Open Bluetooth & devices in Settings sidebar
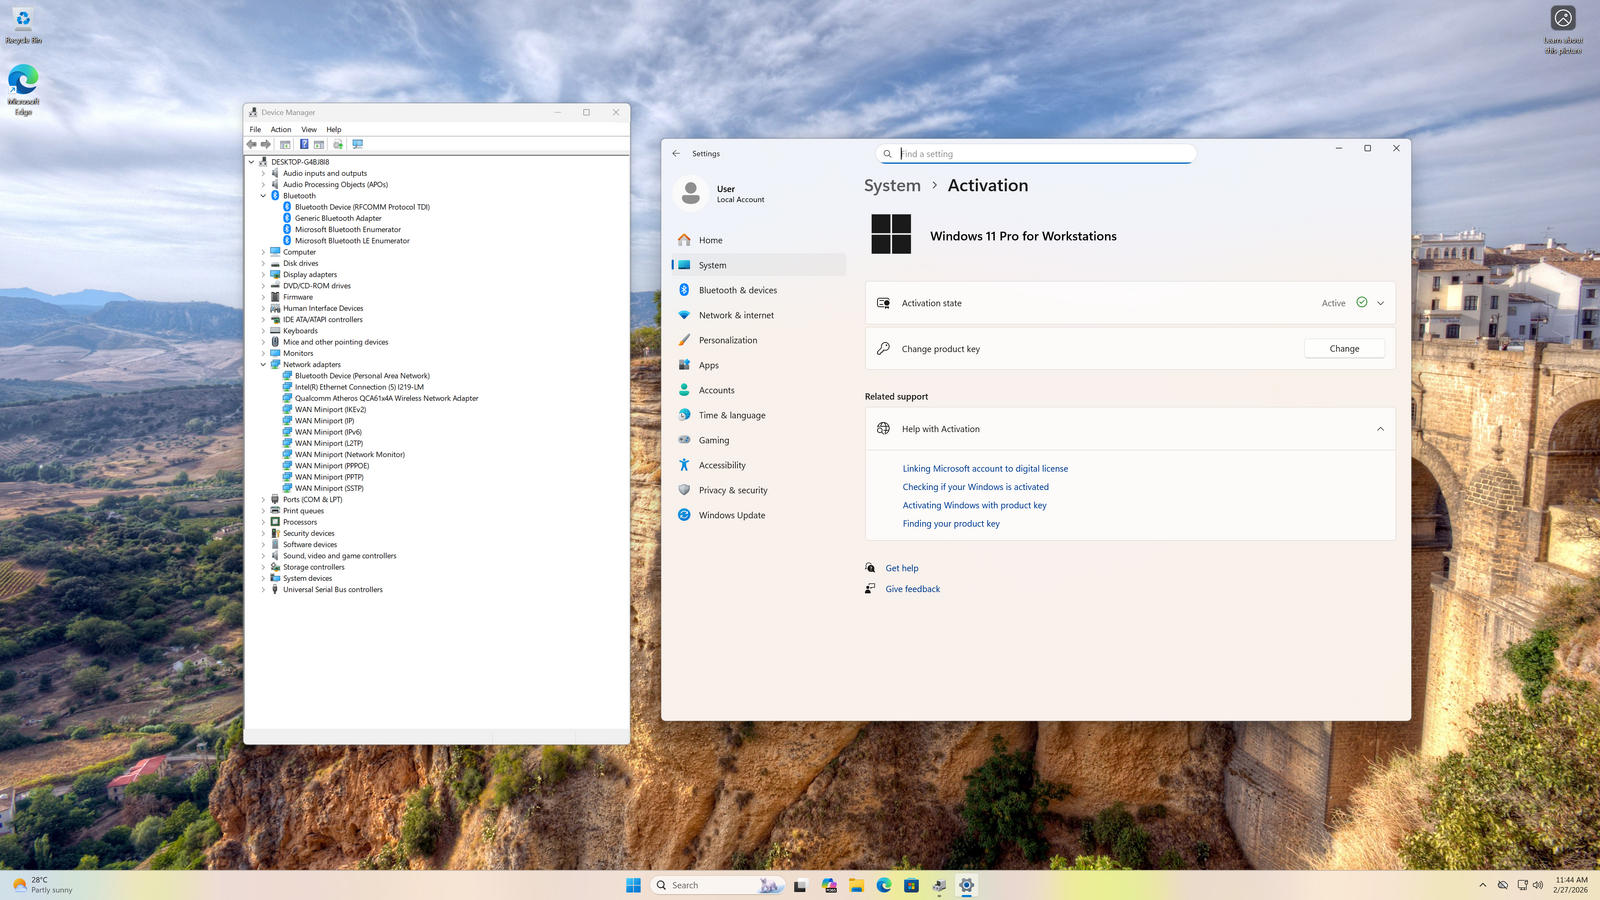This screenshot has height=900, width=1600. pyautogui.click(x=737, y=290)
